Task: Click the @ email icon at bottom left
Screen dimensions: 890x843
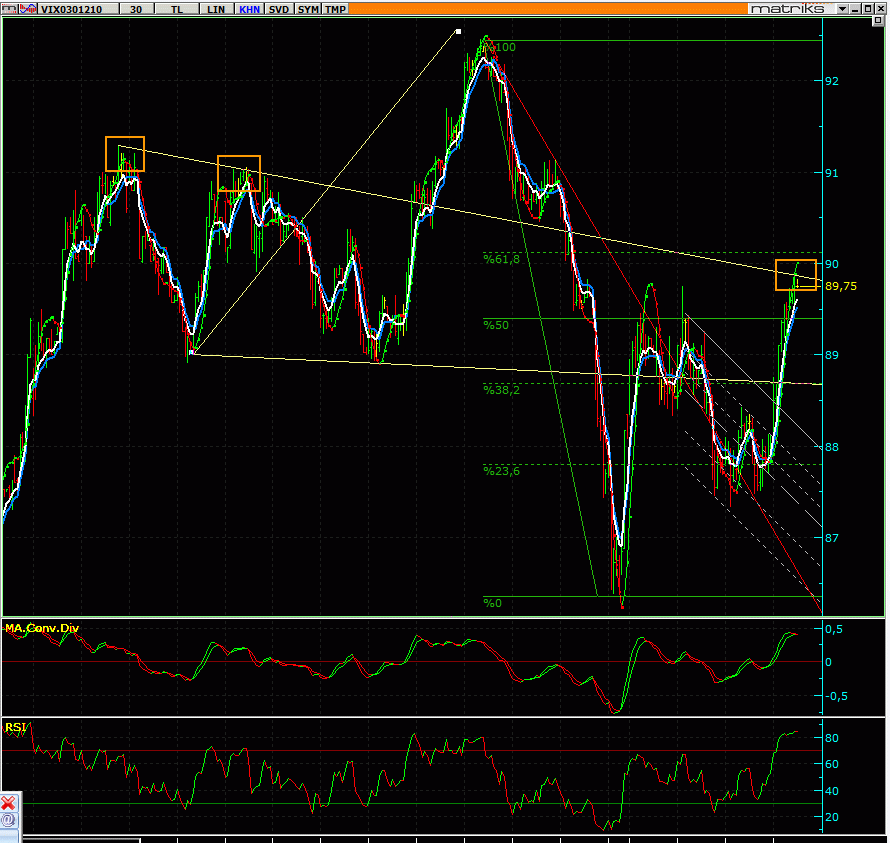Action: point(8,820)
